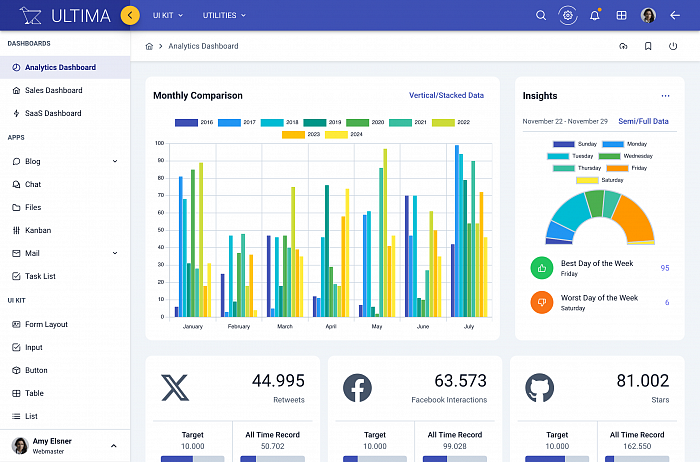Click the orange thumbs-down icon
The image size is (700, 462).
pyautogui.click(x=542, y=302)
